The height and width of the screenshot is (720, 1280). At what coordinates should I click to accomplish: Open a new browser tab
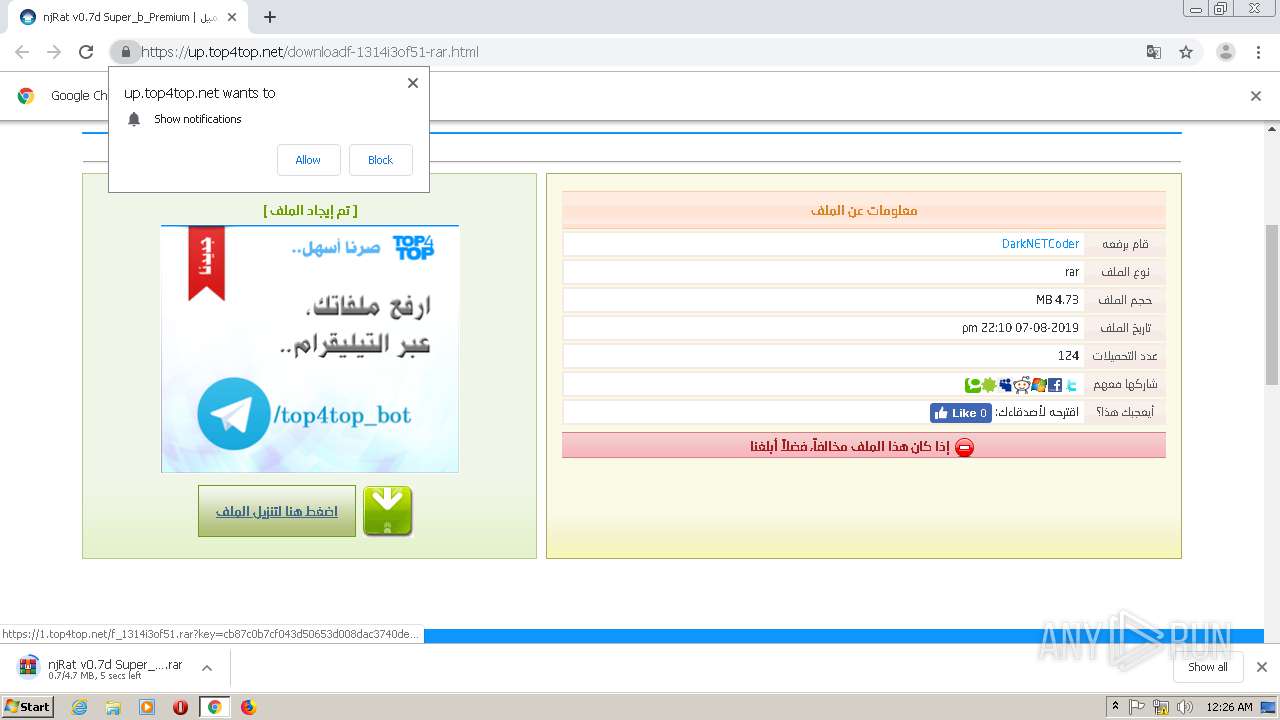point(270,17)
